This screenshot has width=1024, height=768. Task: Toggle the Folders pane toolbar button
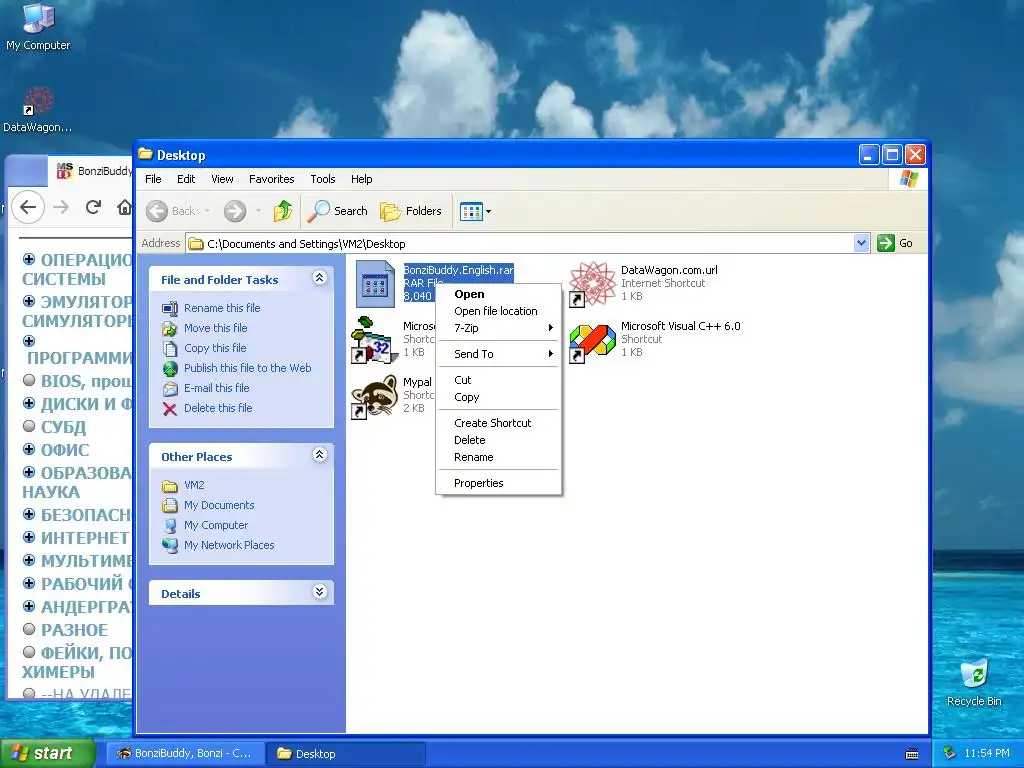tap(411, 211)
